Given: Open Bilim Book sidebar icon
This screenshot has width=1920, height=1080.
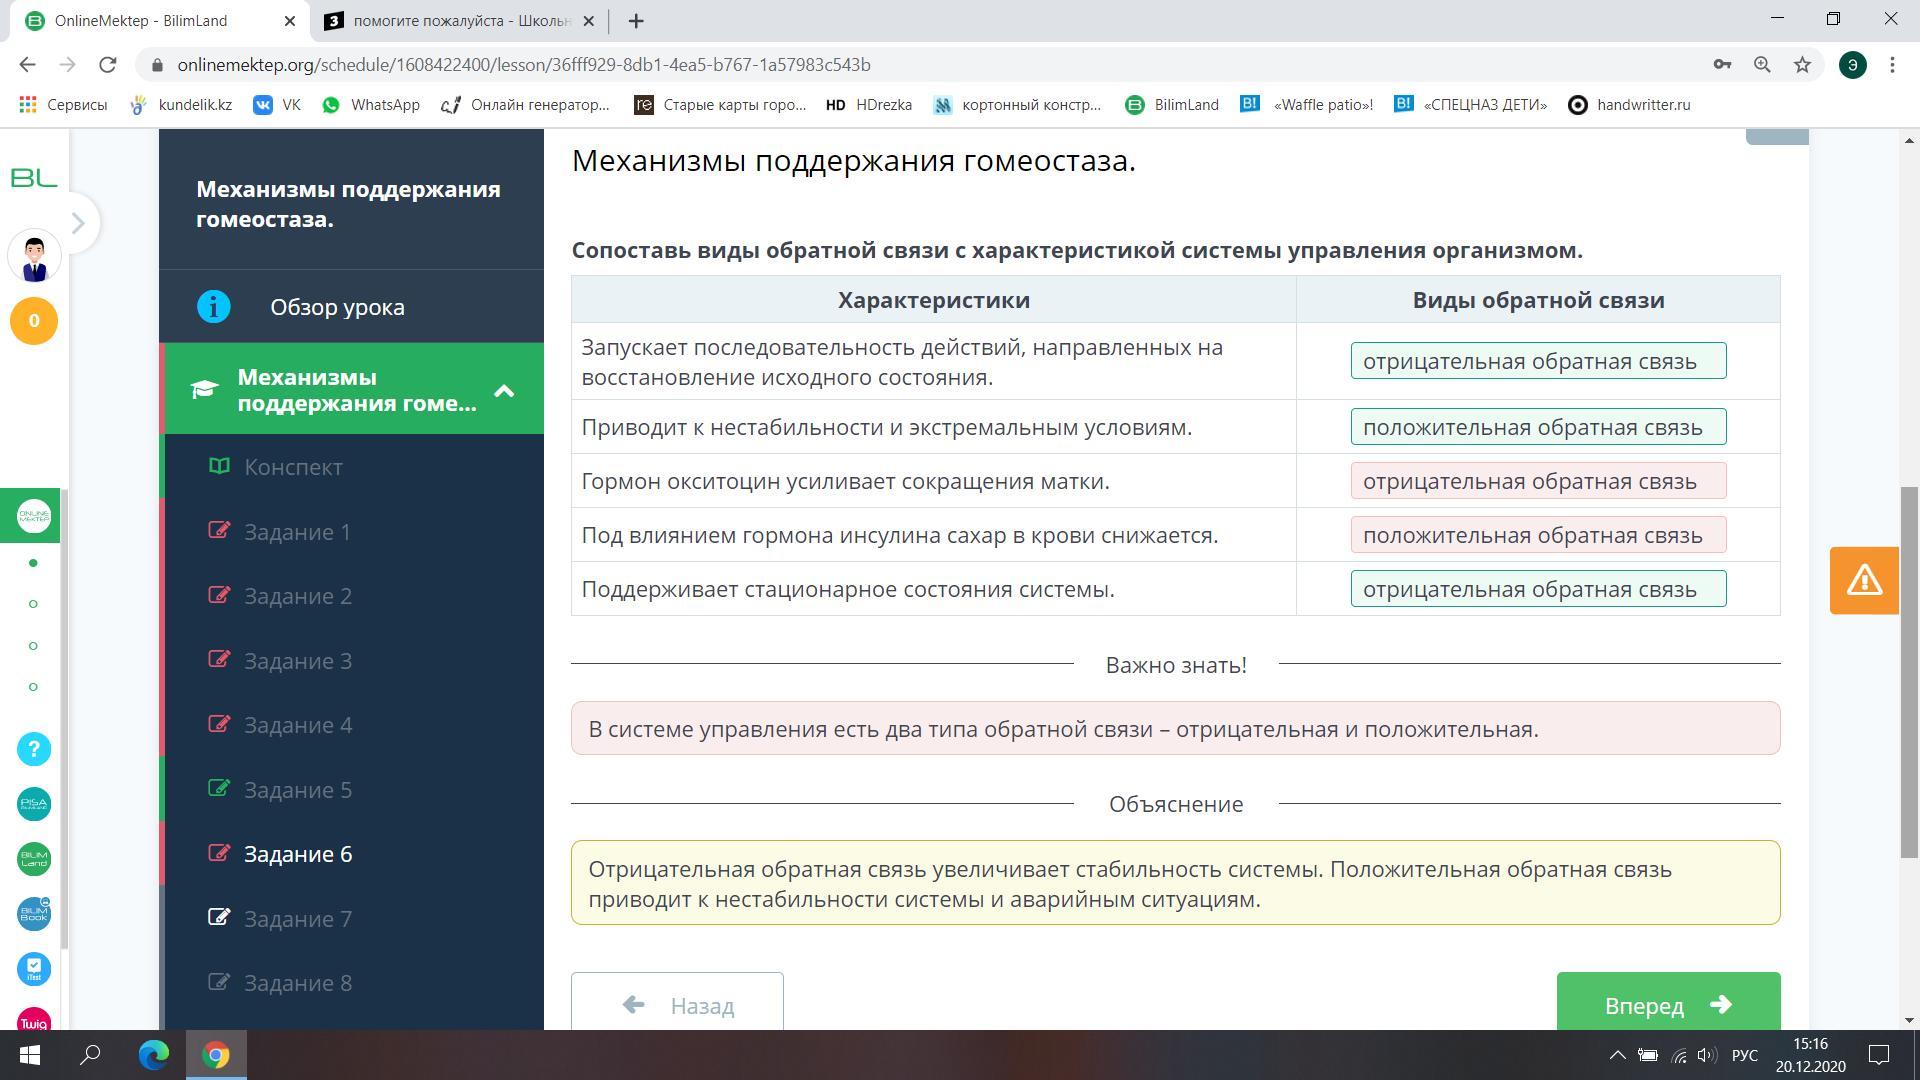Looking at the screenshot, I should tap(34, 914).
